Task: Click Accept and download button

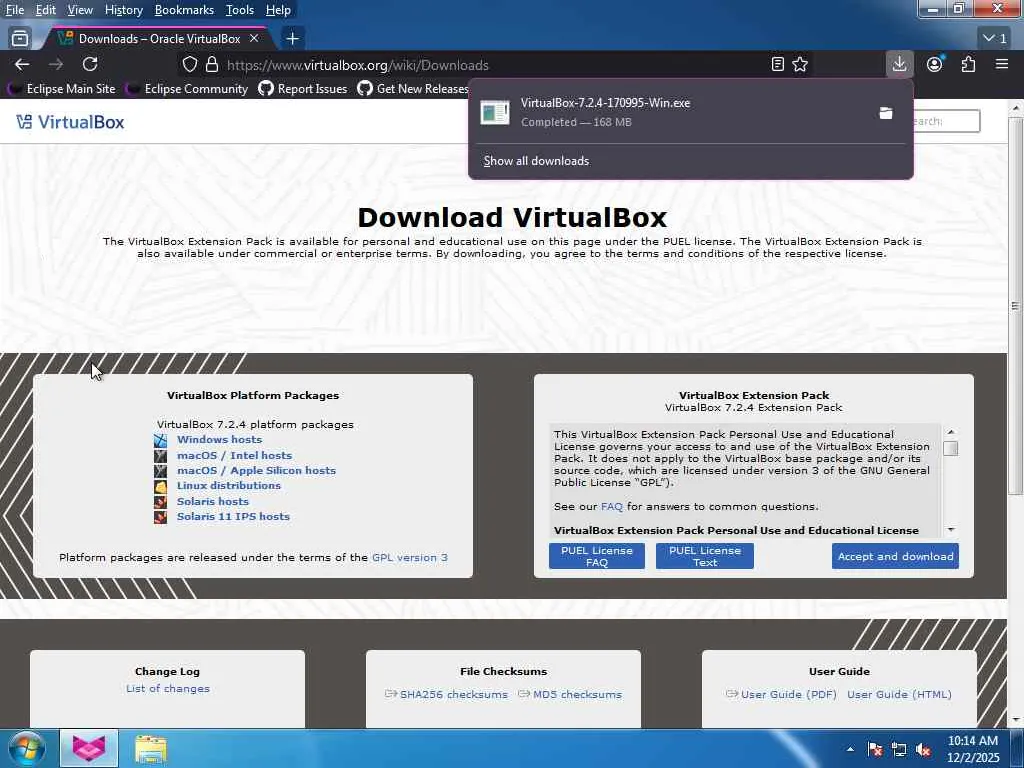Action: coord(895,556)
